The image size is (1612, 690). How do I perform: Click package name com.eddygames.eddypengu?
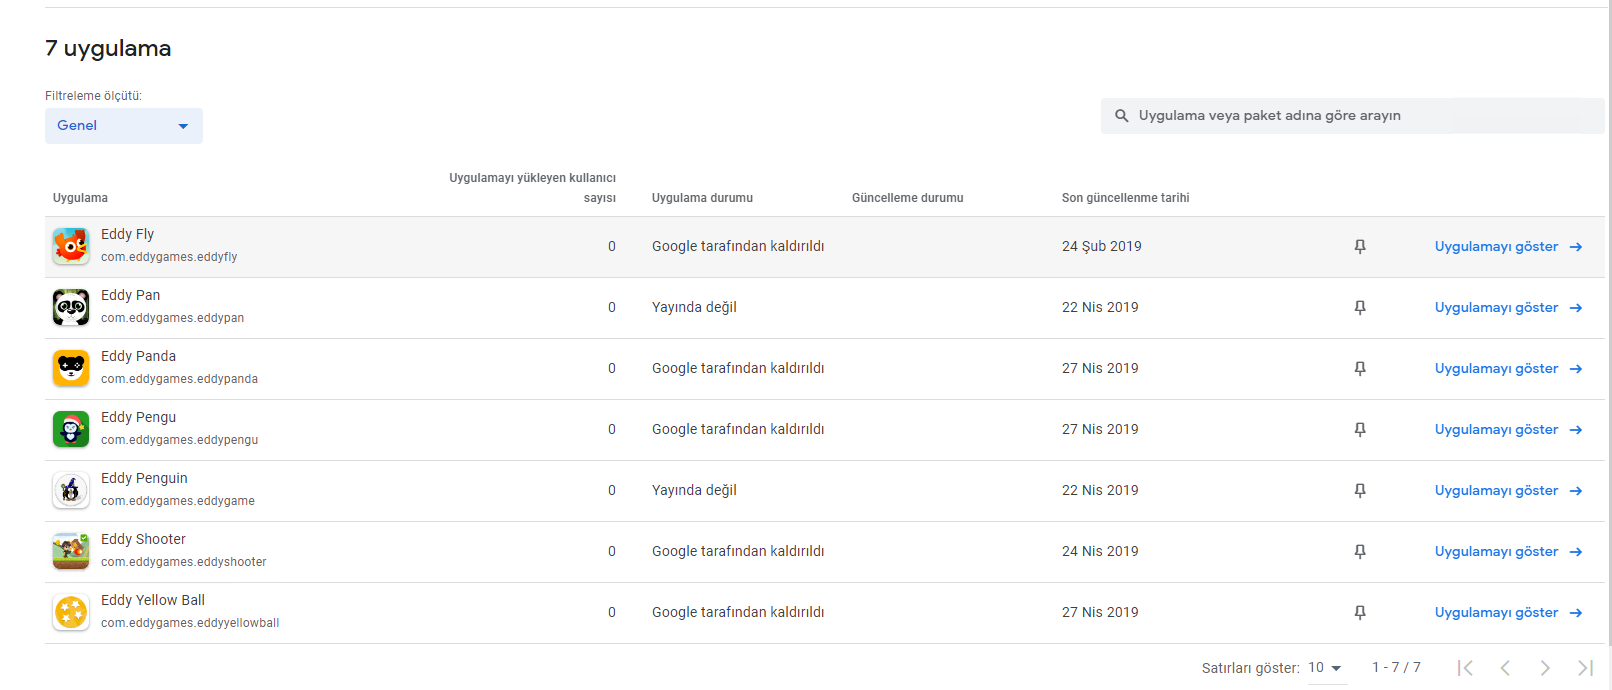click(x=179, y=440)
